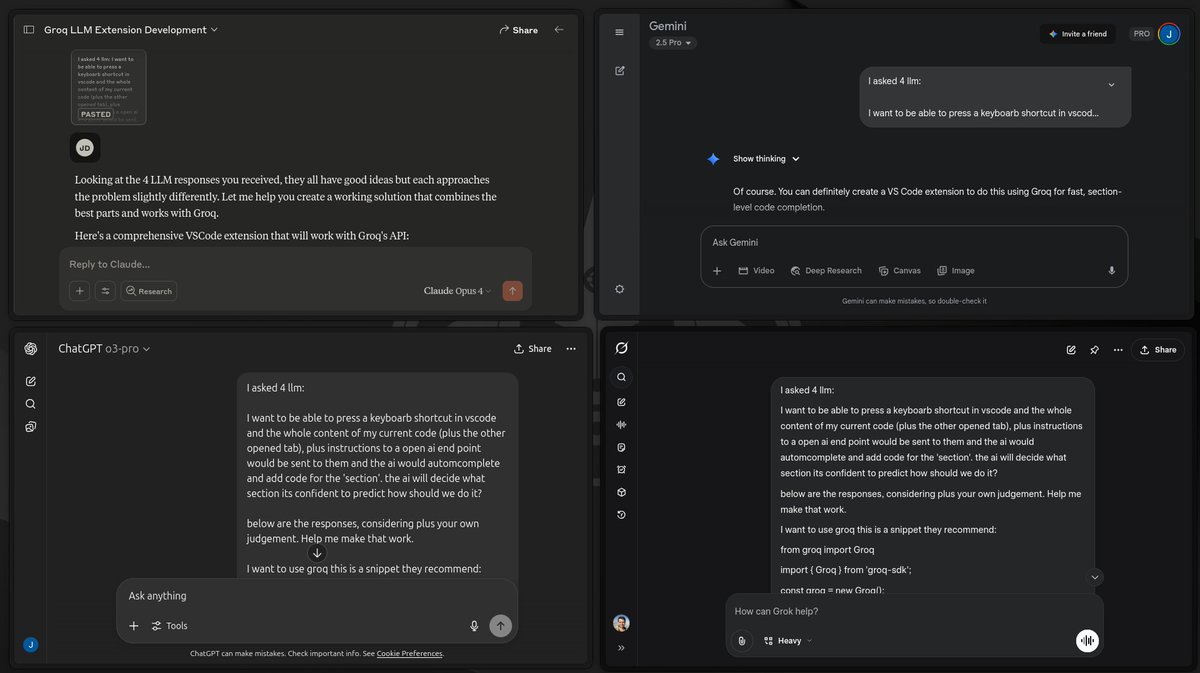The width and height of the screenshot is (1200, 673).
Task: Open the PASTED attachment thumbnail in Claude
Action: click(108, 87)
